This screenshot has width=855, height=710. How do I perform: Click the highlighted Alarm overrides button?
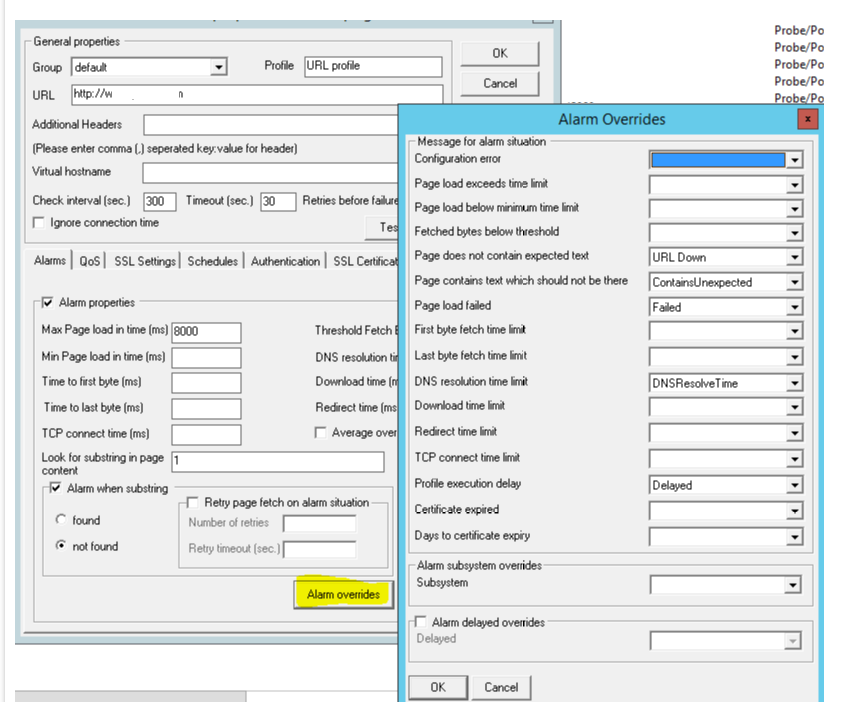pos(343,594)
